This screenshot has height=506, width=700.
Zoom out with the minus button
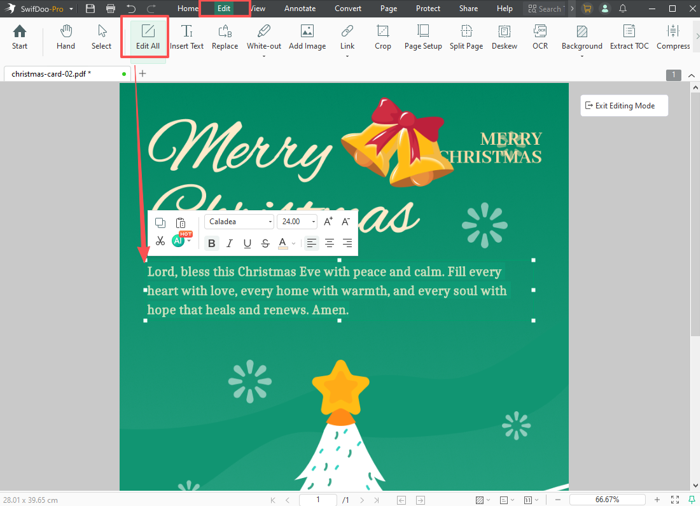coord(558,500)
